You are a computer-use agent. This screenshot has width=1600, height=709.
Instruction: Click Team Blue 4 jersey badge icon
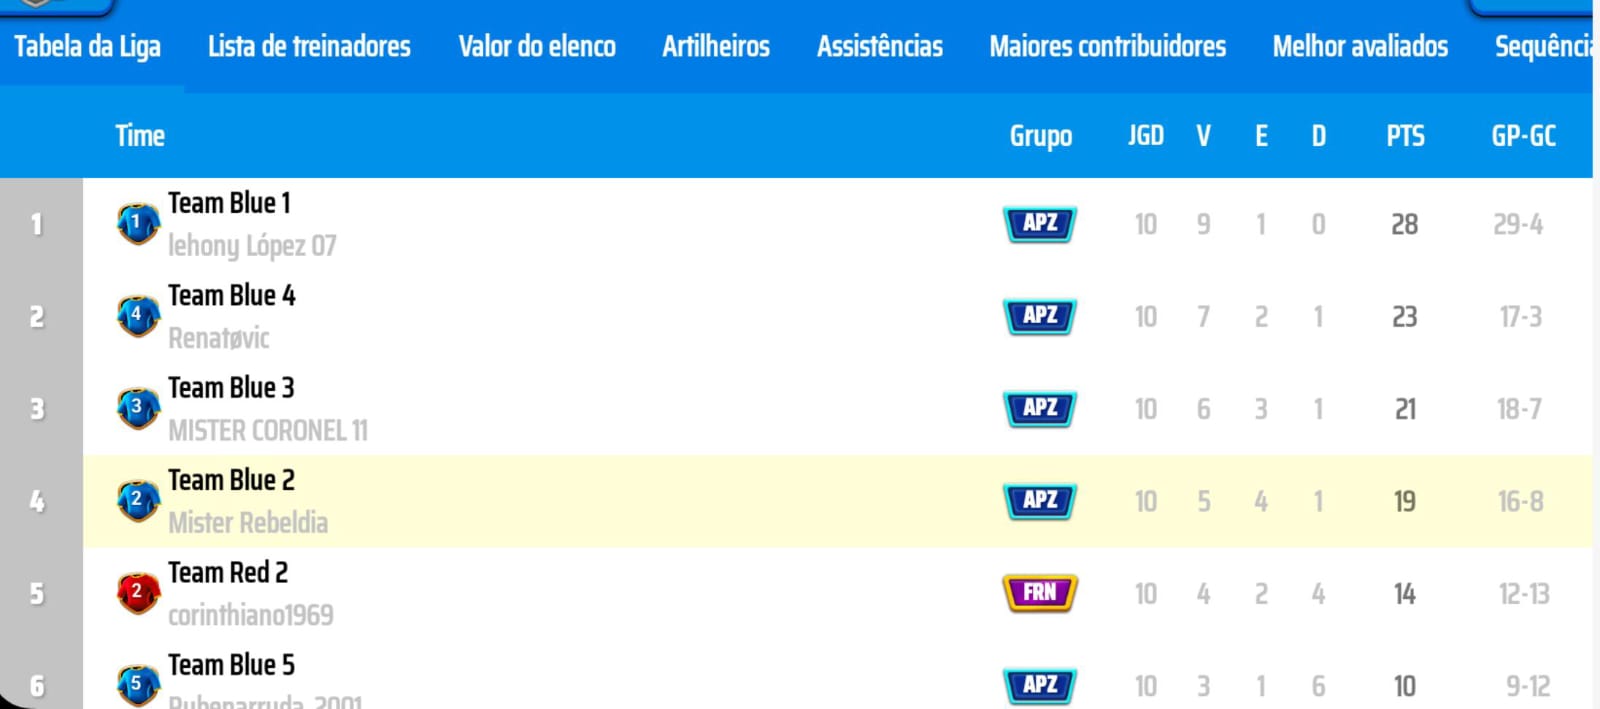coord(138,316)
